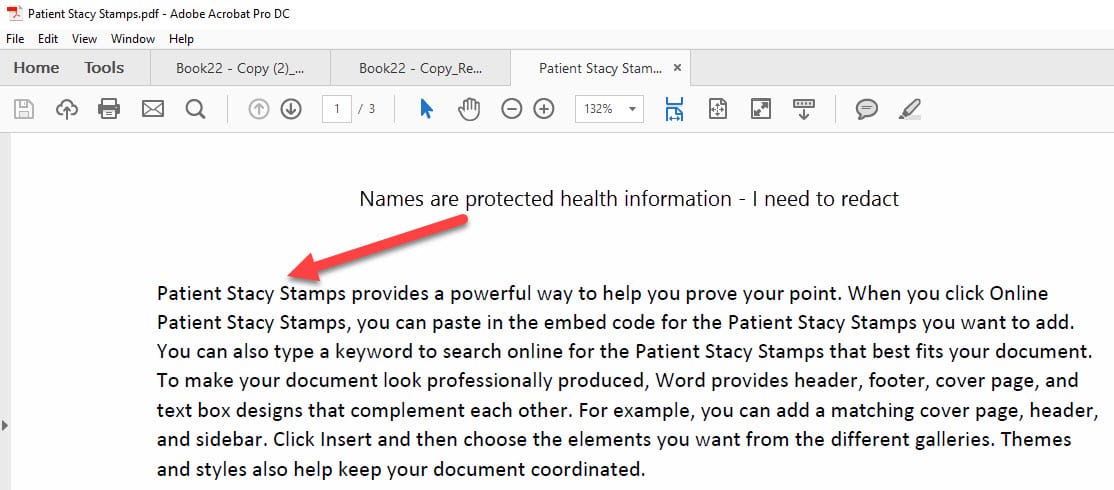Click the line starting "Patient Stacy Stamps provides"
The height and width of the screenshot is (490, 1114).
(602, 293)
